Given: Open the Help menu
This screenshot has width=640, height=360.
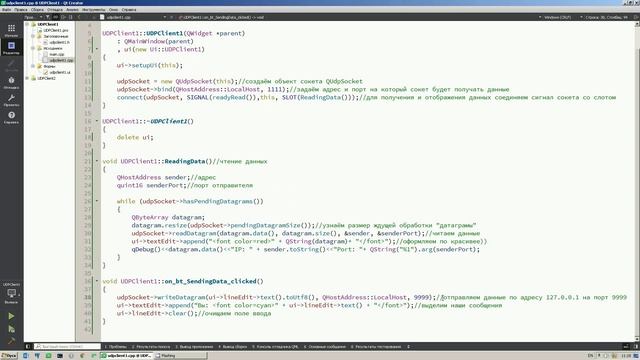Looking at the screenshot, I should point(129,9).
